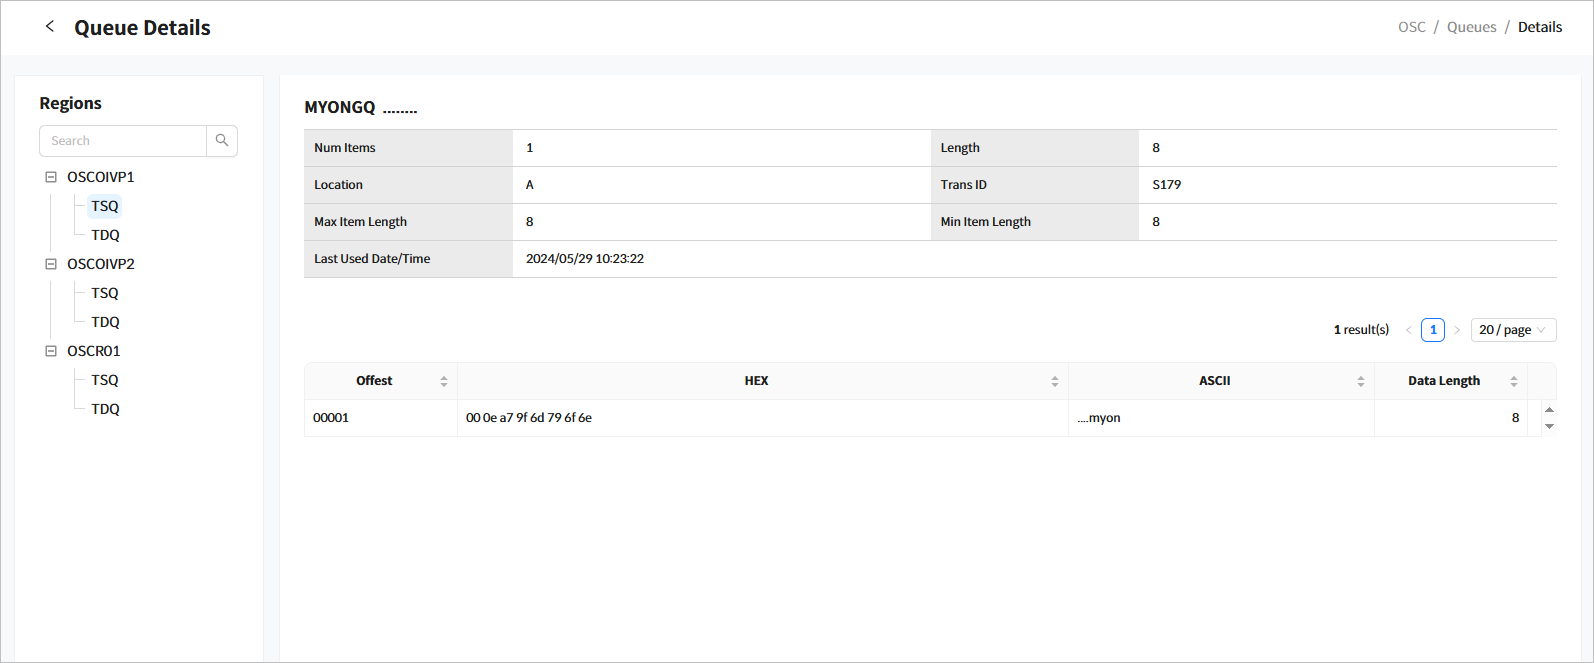This screenshot has width=1594, height=663.
Task: Open the 20 / page size dropdown
Action: point(1513,330)
